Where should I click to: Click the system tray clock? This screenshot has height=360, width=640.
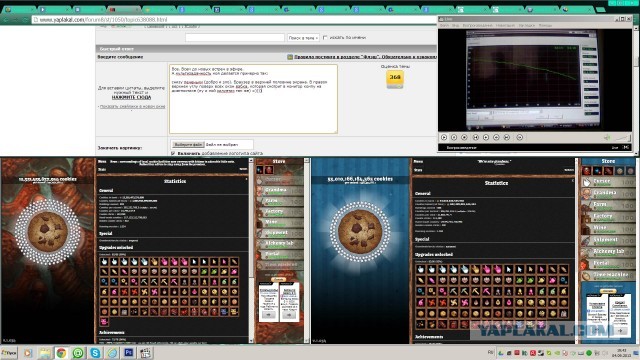point(622,352)
